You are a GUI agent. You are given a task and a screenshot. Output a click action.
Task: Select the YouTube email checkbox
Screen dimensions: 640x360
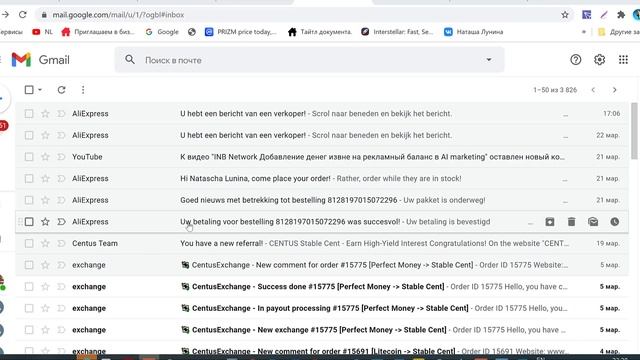click(x=29, y=157)
